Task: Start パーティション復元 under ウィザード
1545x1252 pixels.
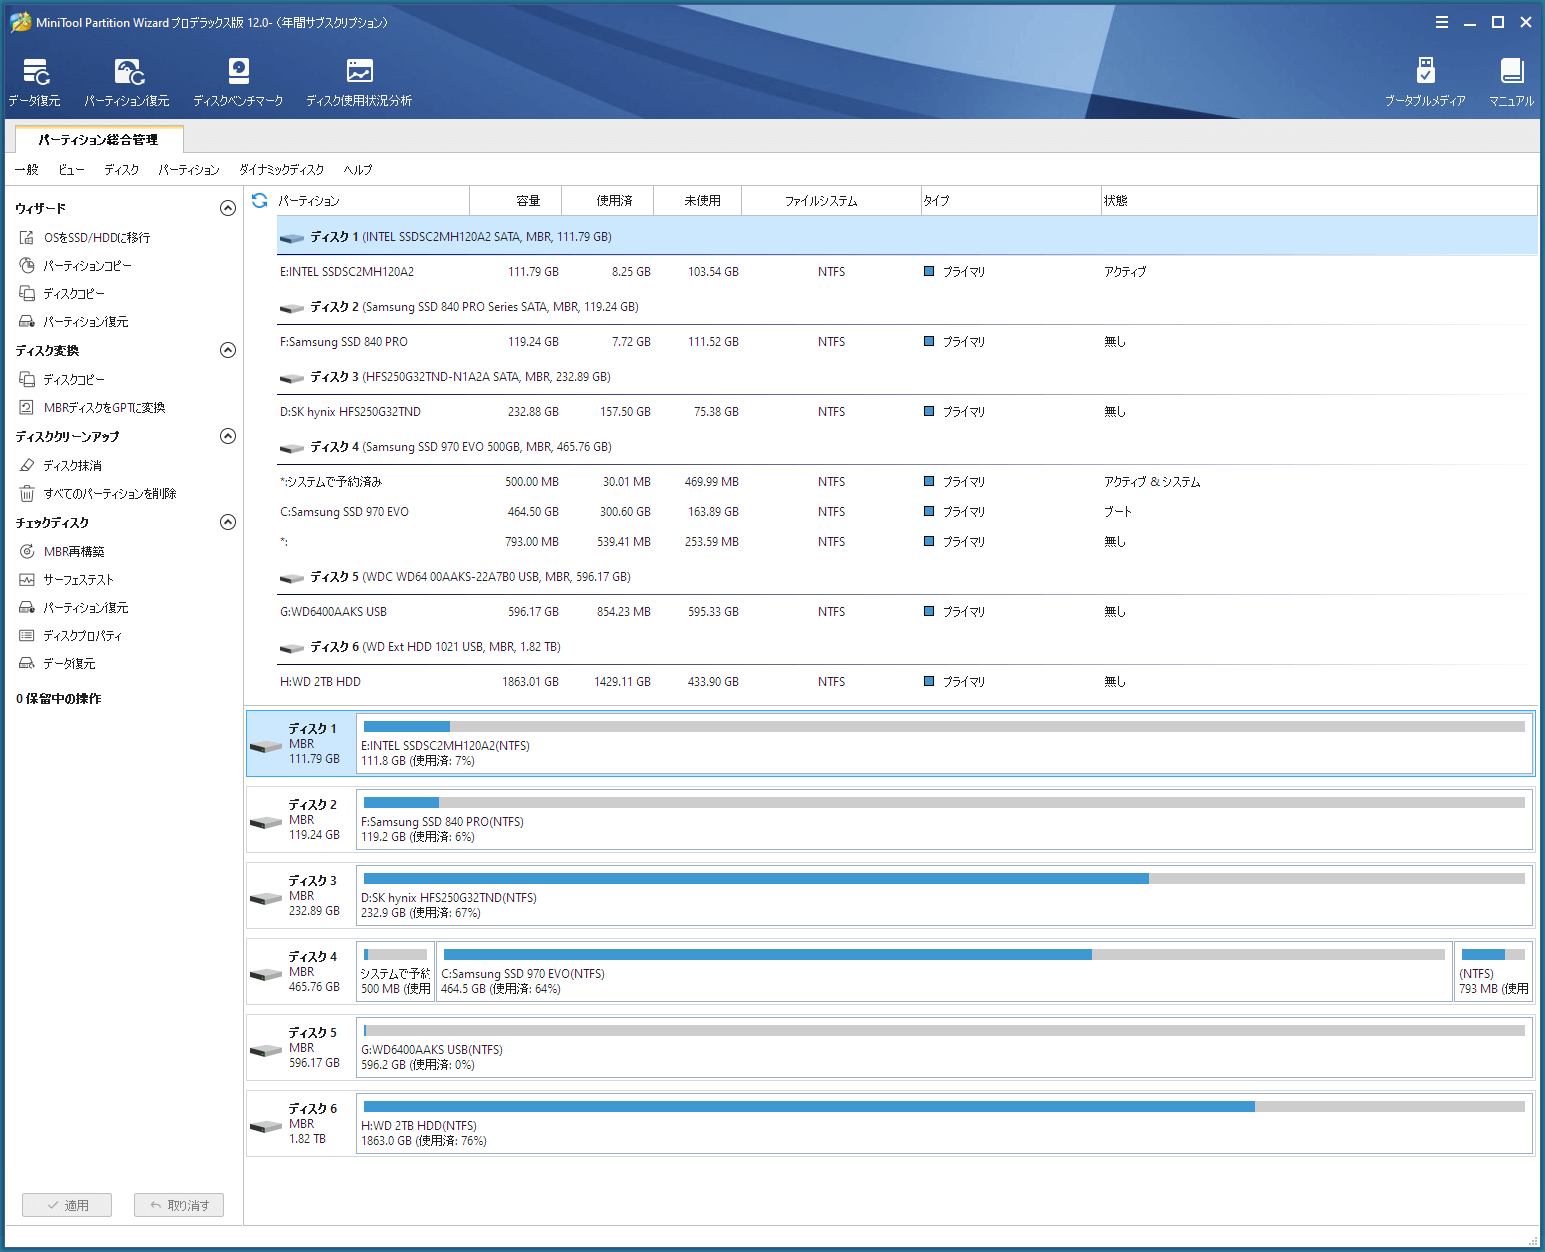Action: 74,322
